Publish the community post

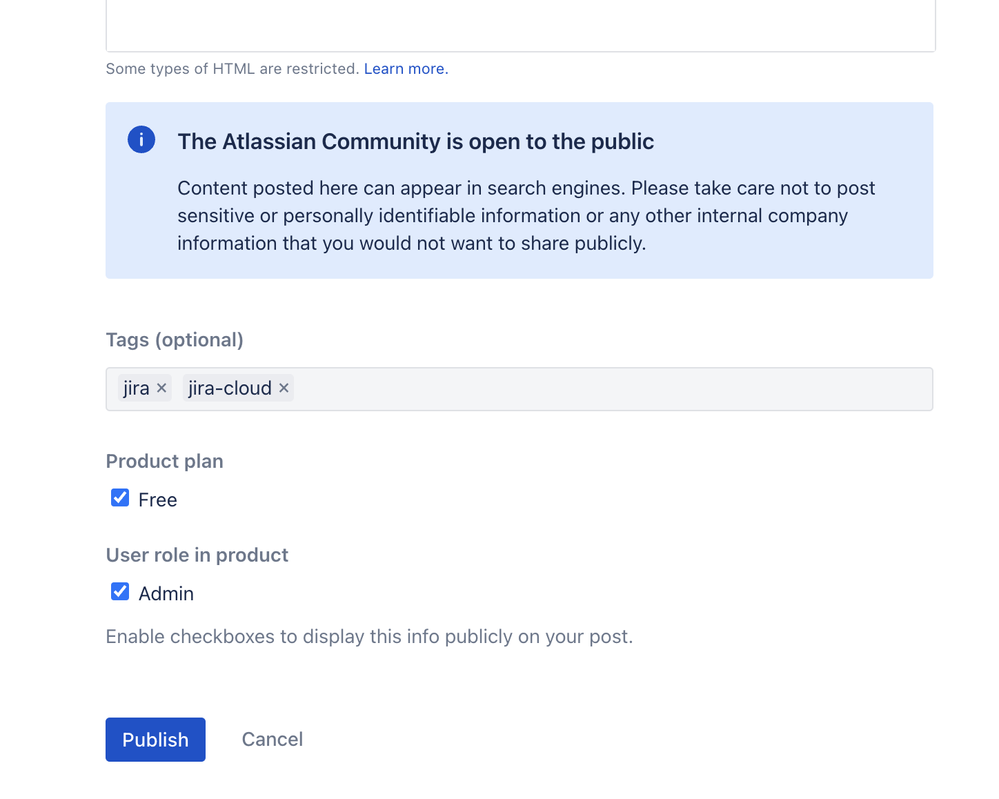click(x=155, y=739)
